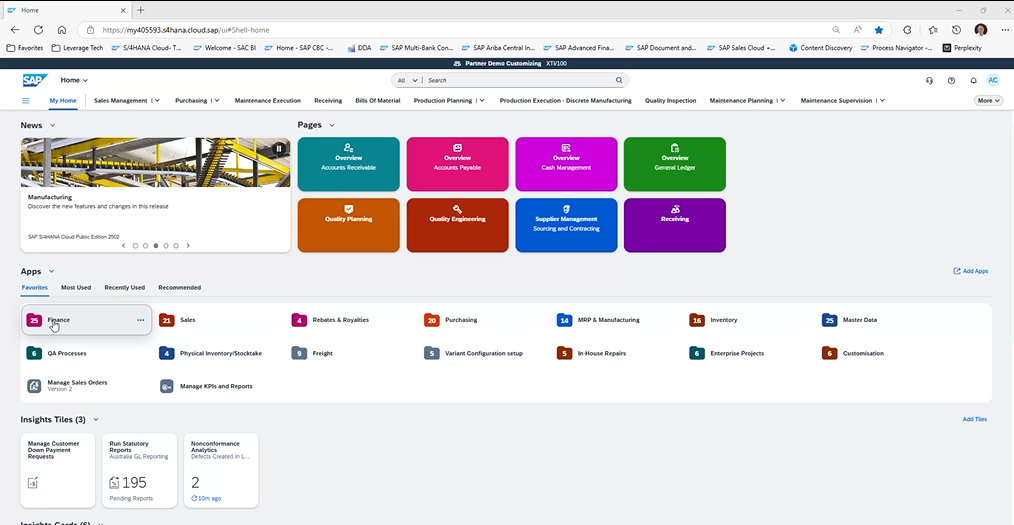Go to Quality Inspection menu item
Screen dimensions: 1014x525
(x=671, y=101)
